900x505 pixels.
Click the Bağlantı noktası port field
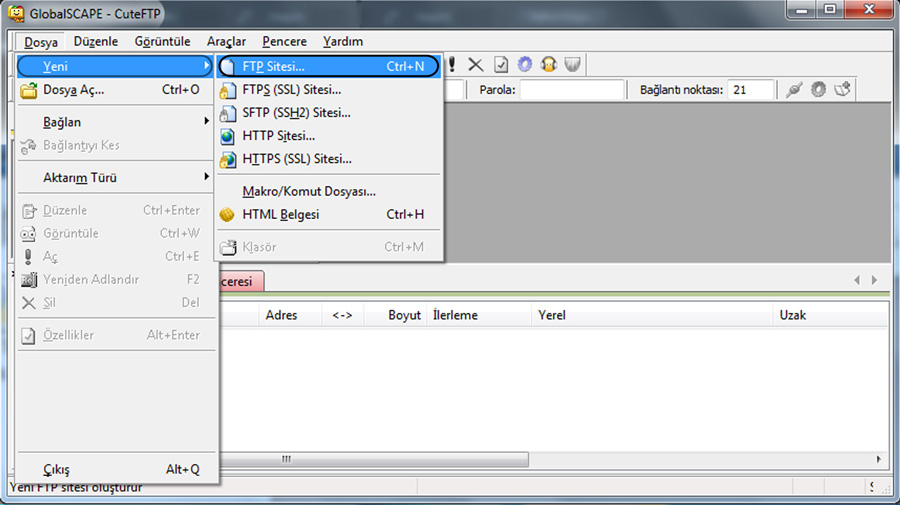(x=750, y=90)
